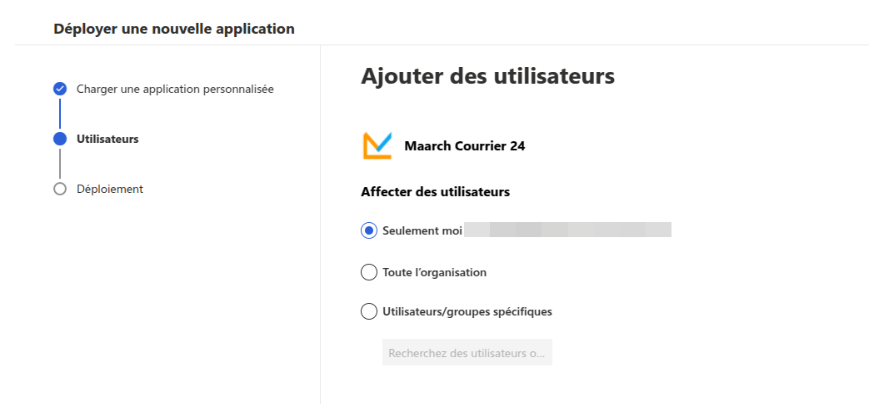Click the empty Déploiement step circle
This screenshot has width=869, height=404.
point(60,189)
